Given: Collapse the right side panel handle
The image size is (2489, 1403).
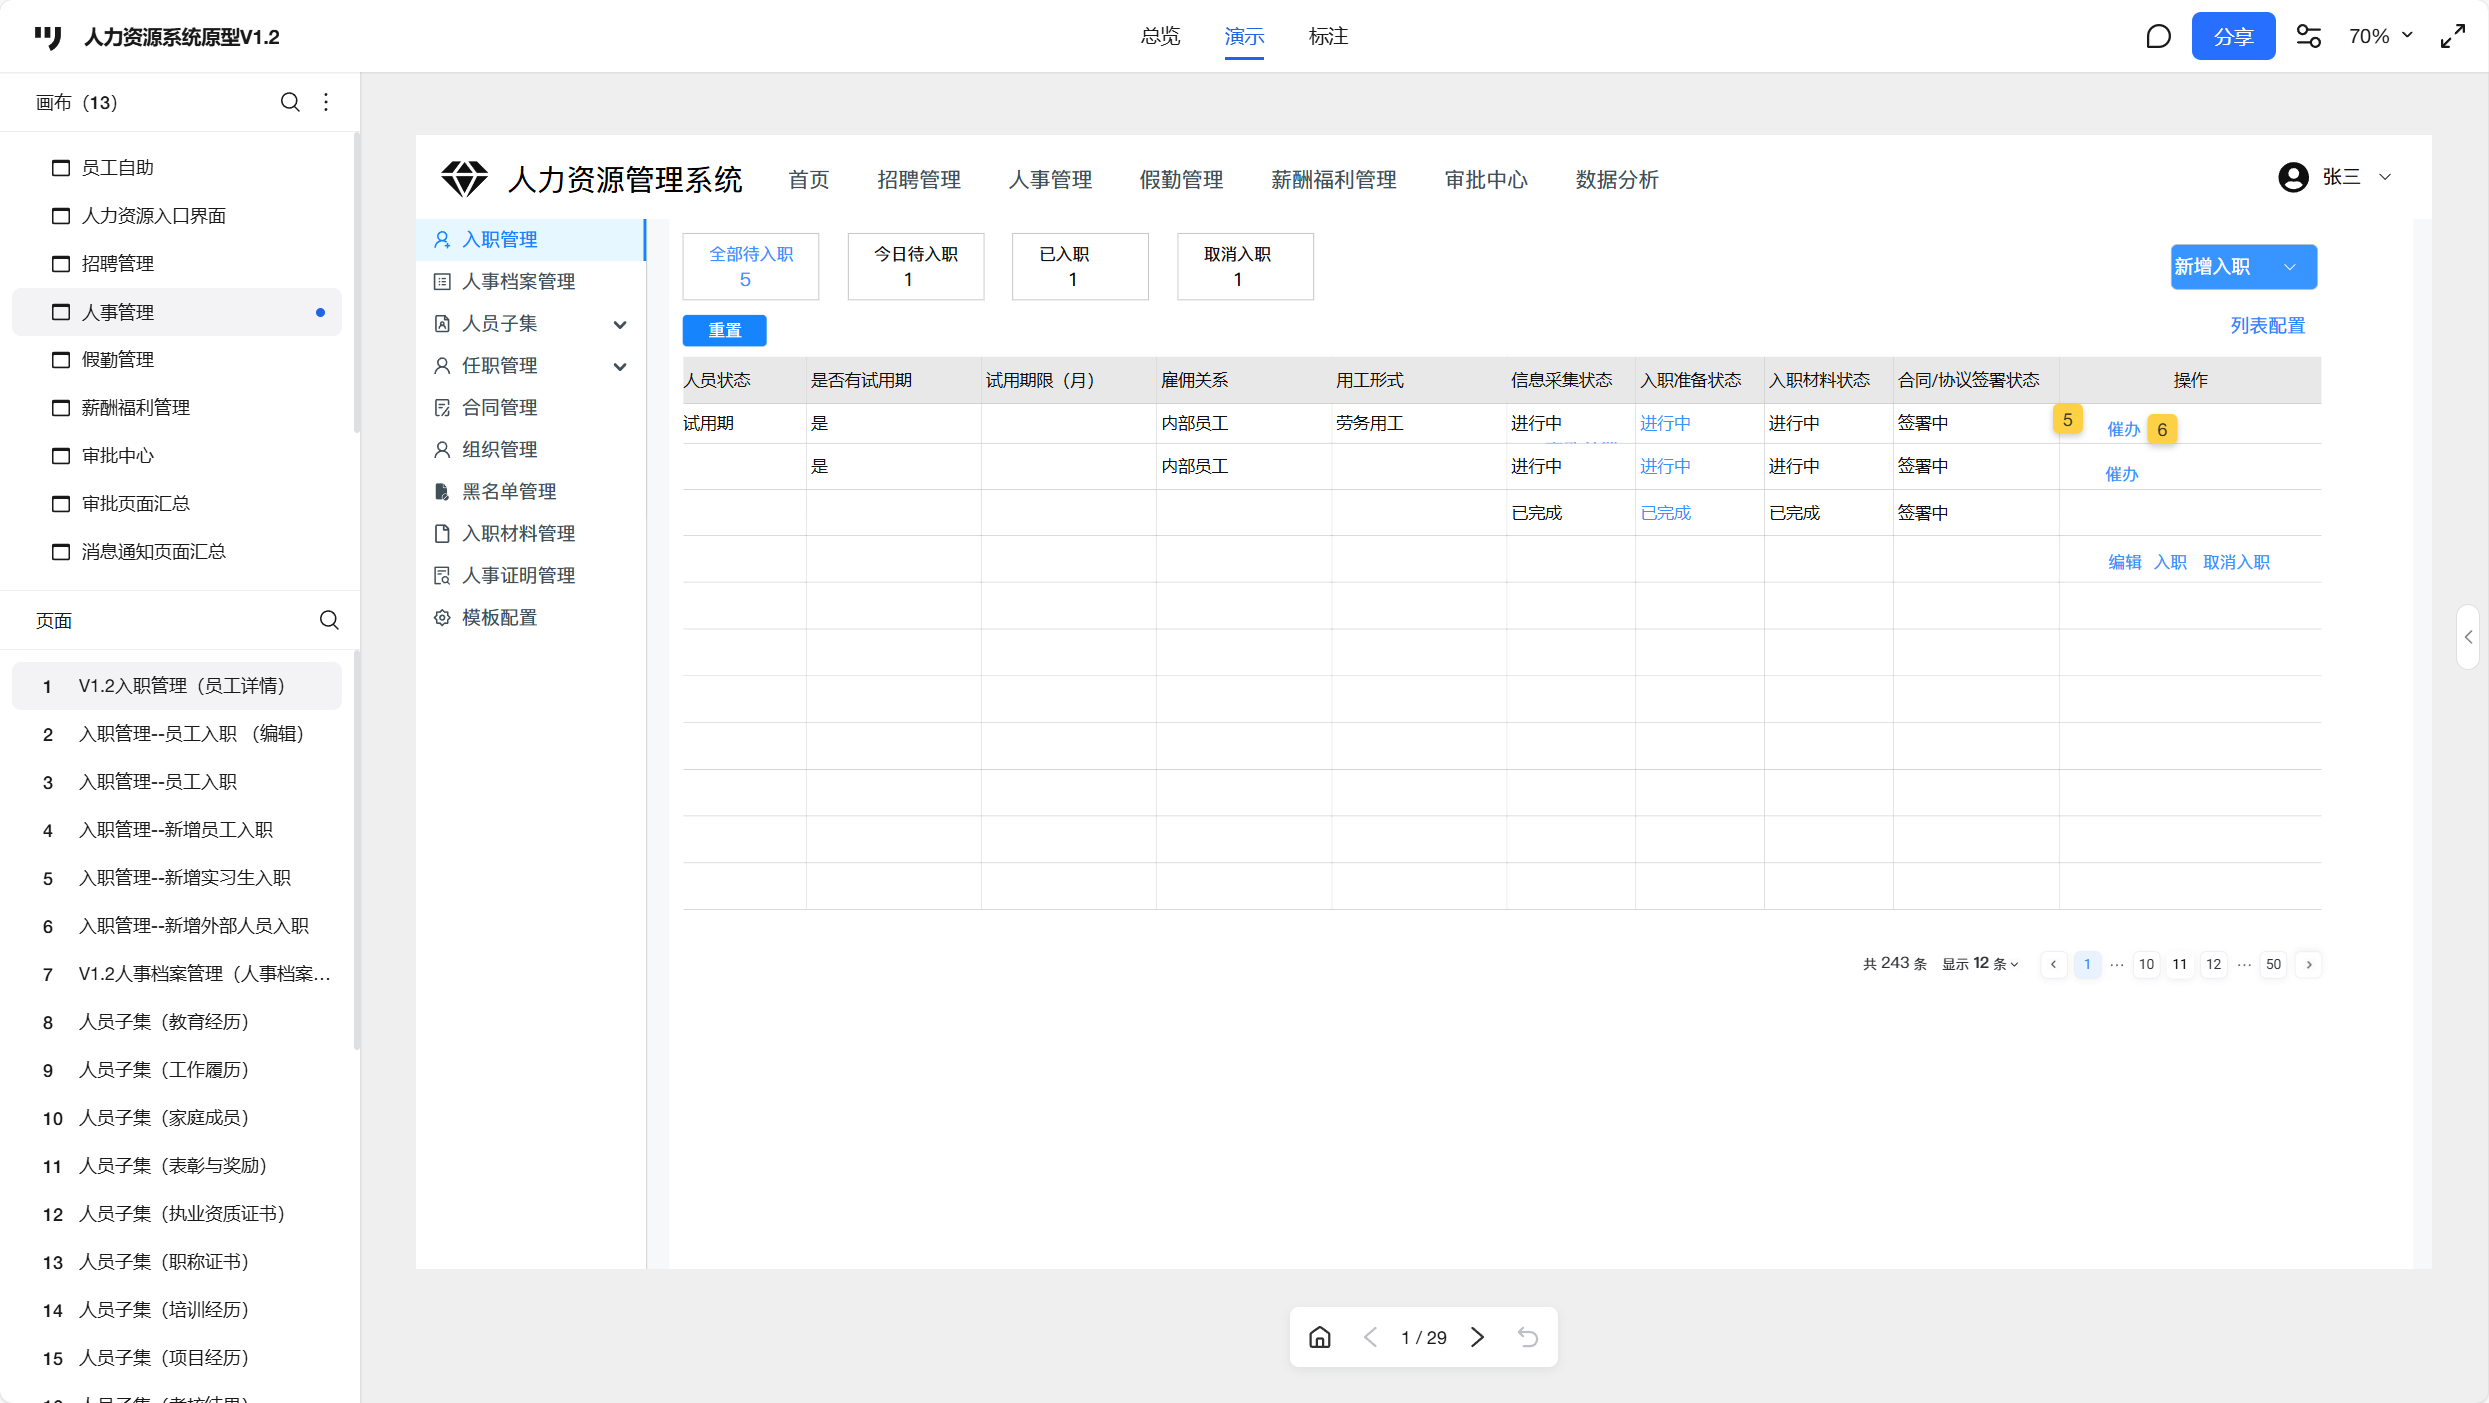Looking at the screenshot, I should point(2468,637).
